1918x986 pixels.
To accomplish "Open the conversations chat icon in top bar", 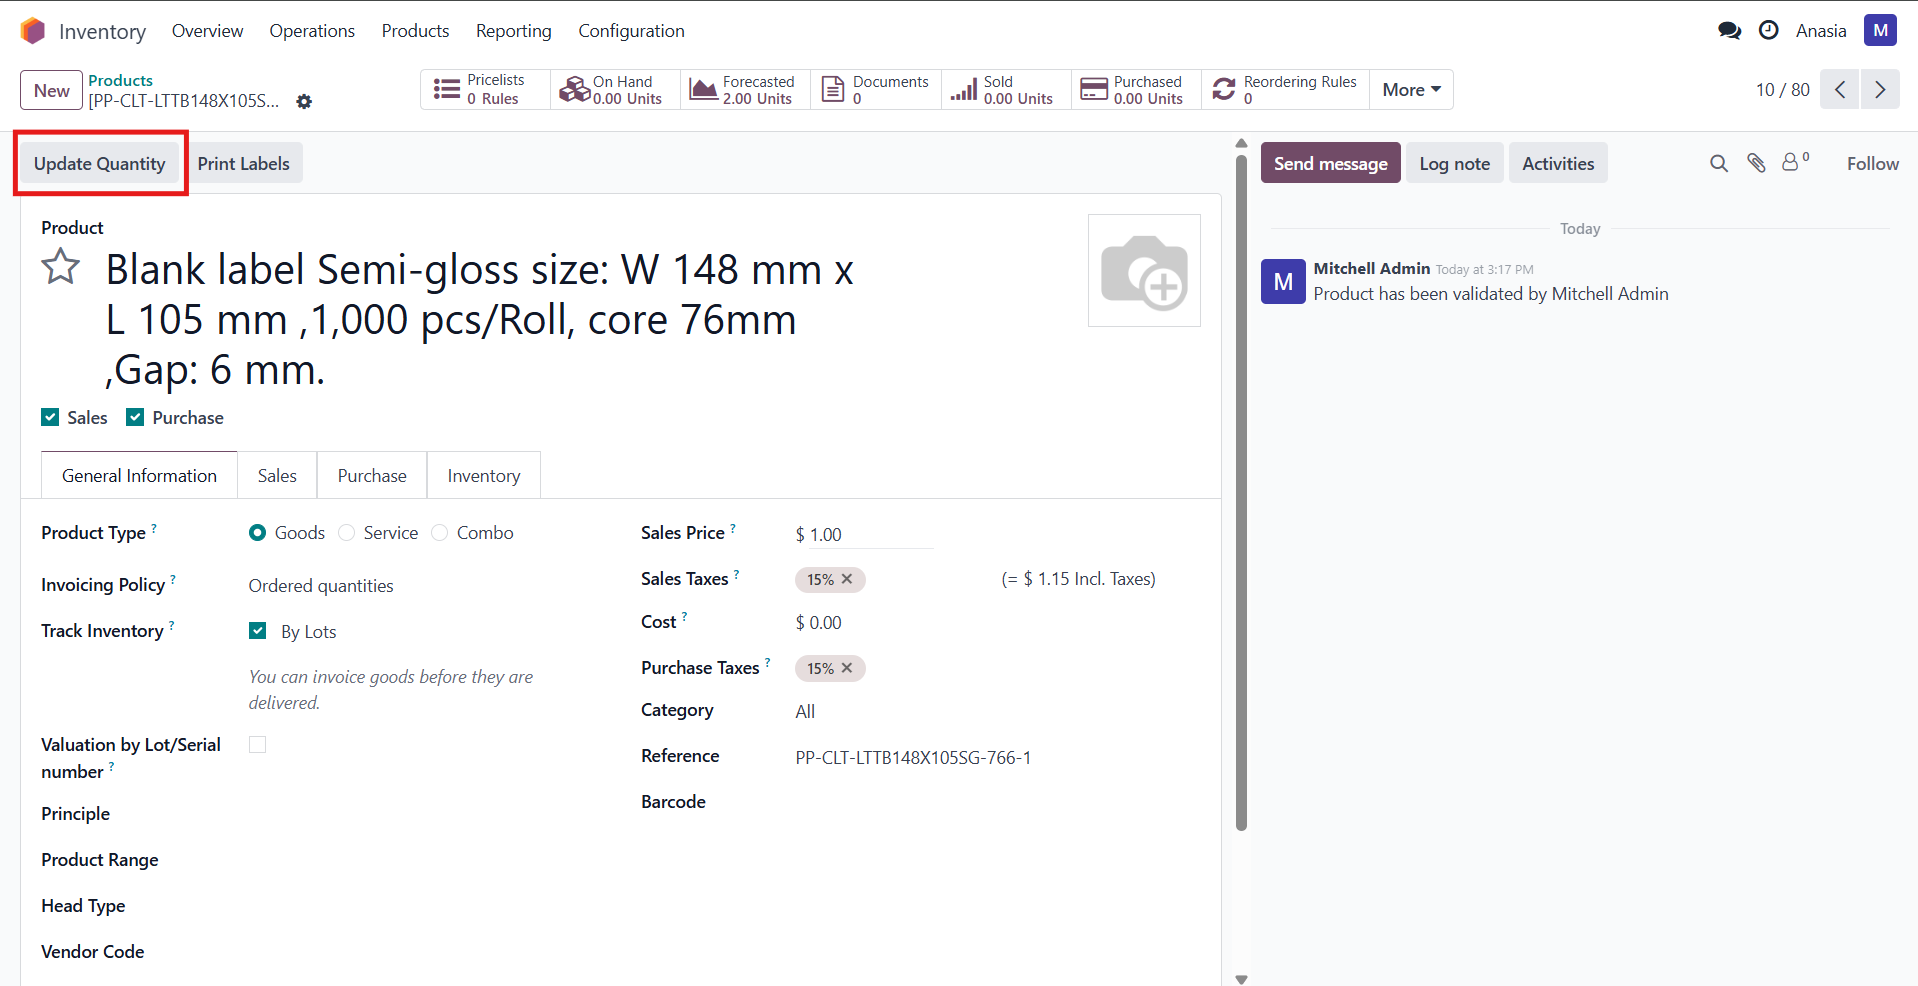I will click(1729, 31).
